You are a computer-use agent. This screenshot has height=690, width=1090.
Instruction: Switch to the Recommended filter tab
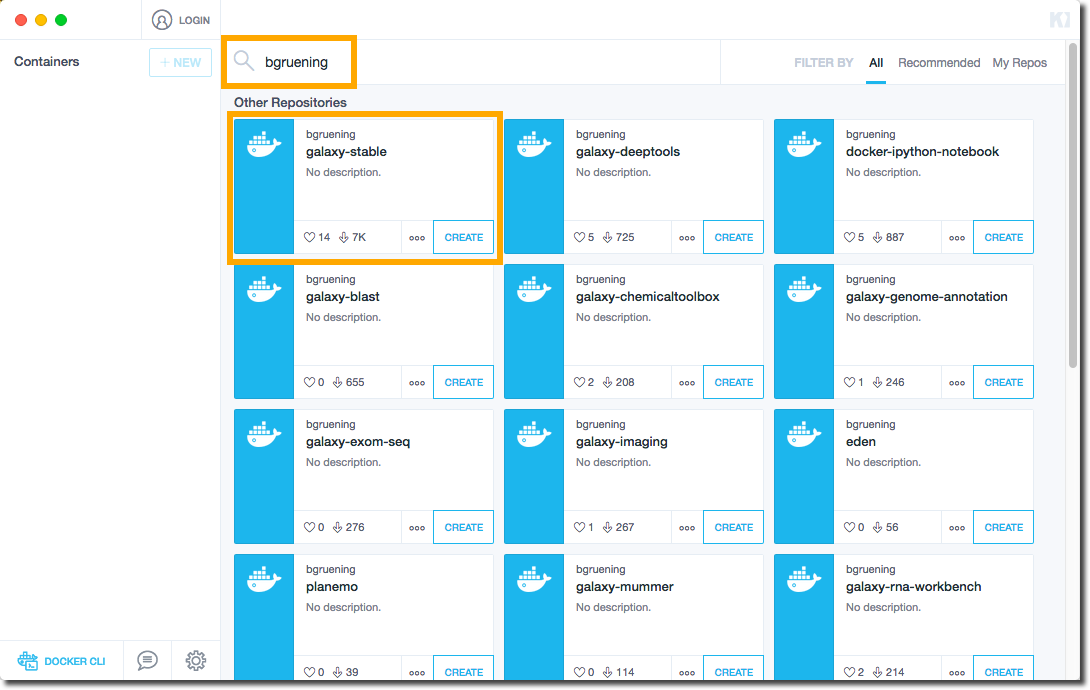(939, 63)
